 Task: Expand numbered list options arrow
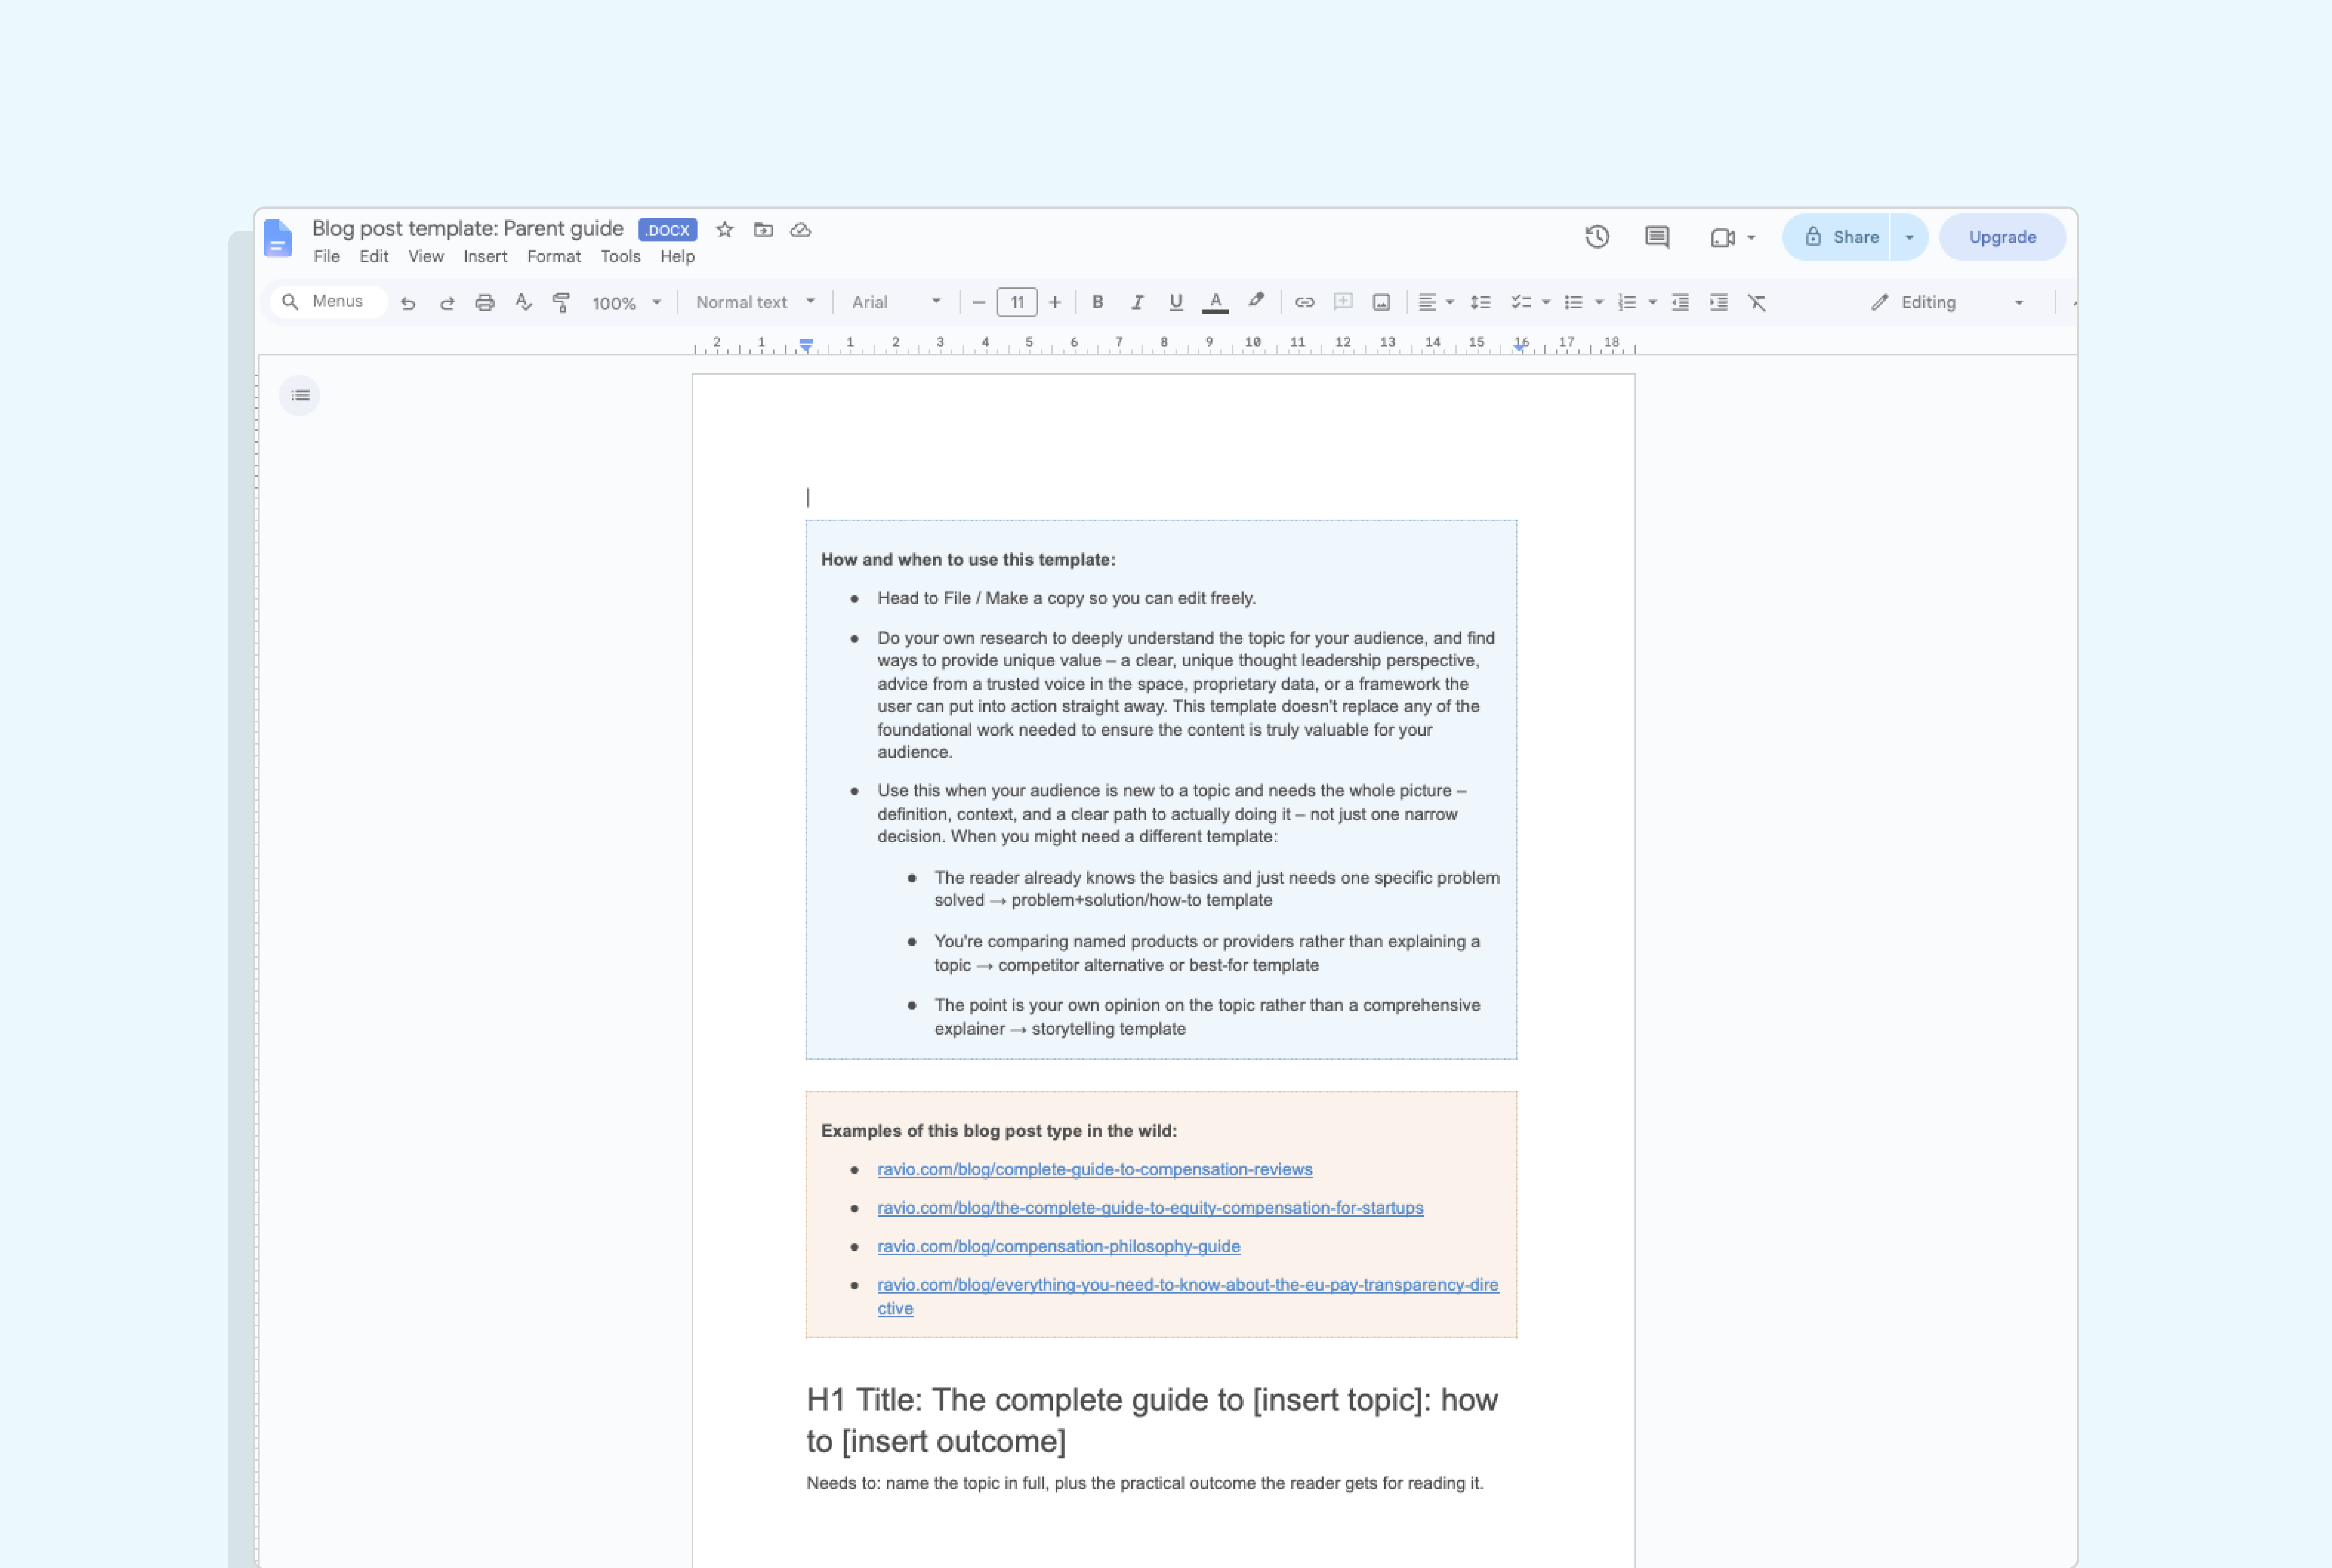[x=1652, y=302]
